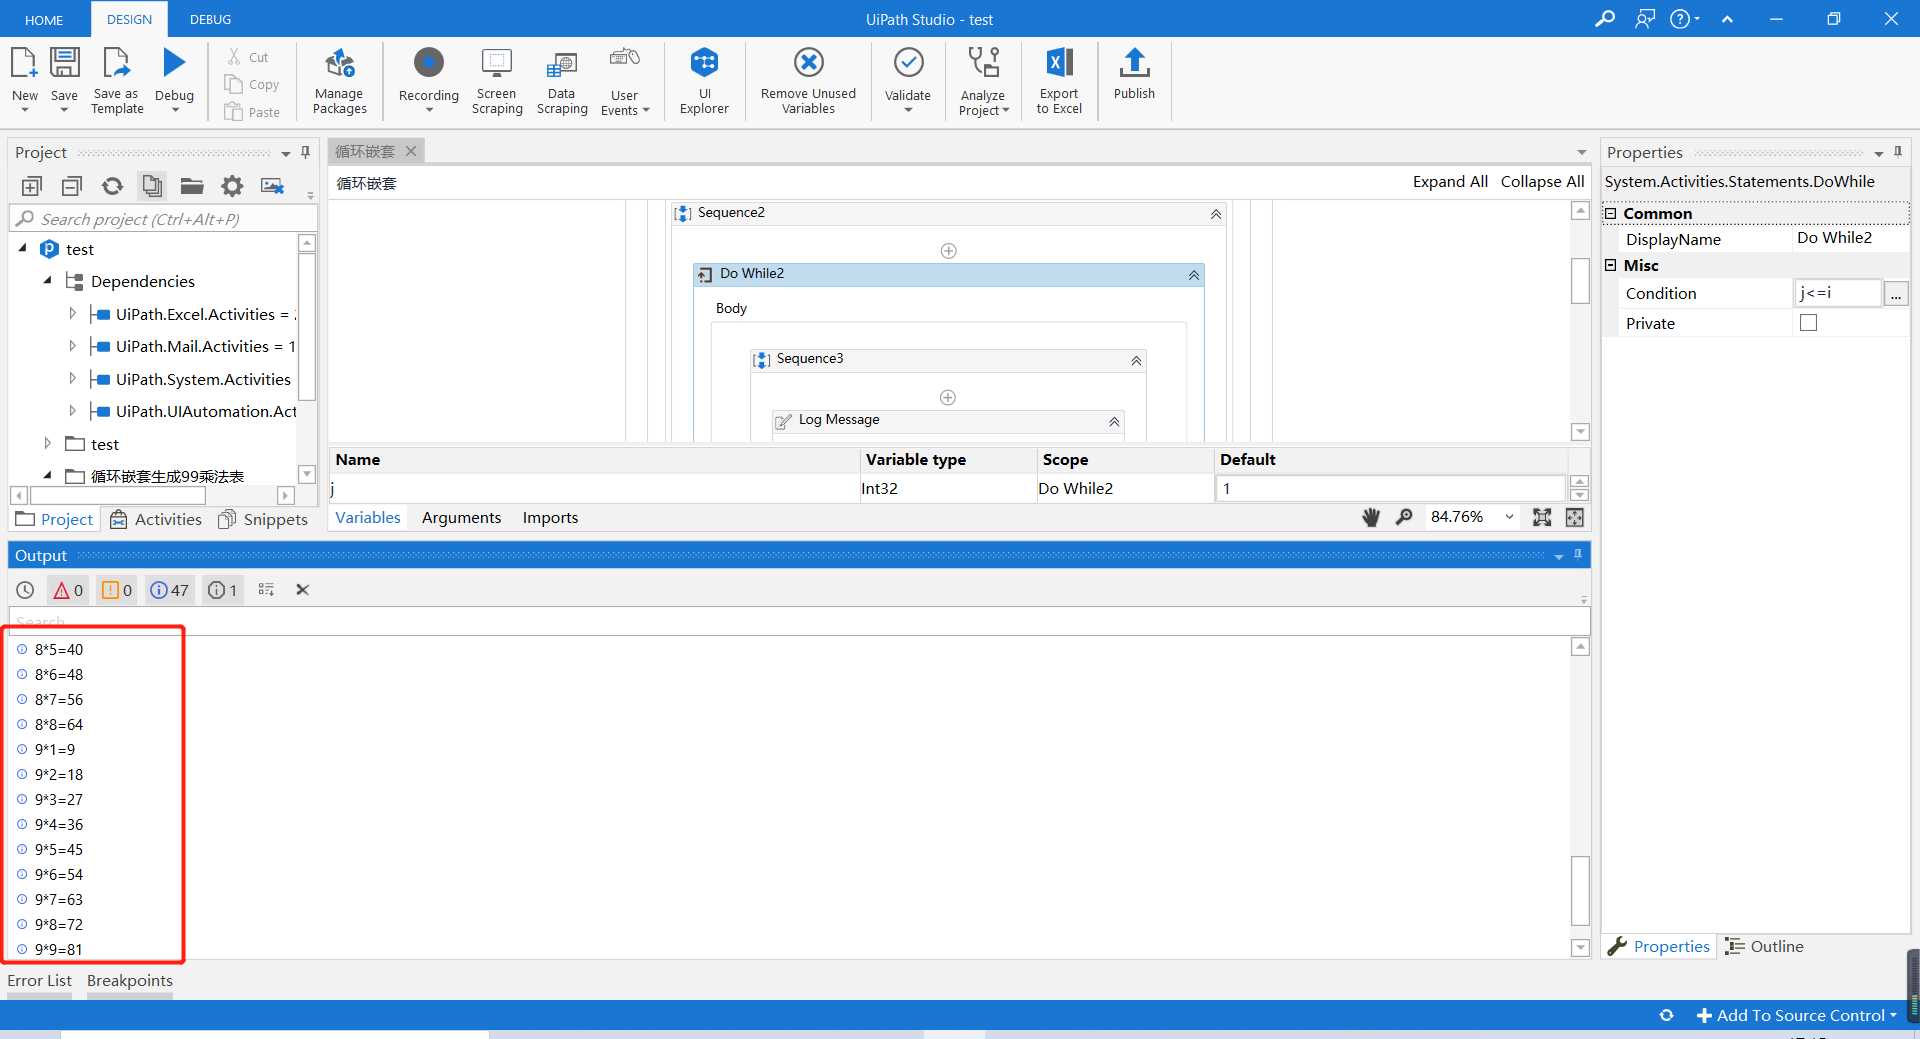
Task: Collapse the Common properties section
Action: click(x=1610, y=213)
